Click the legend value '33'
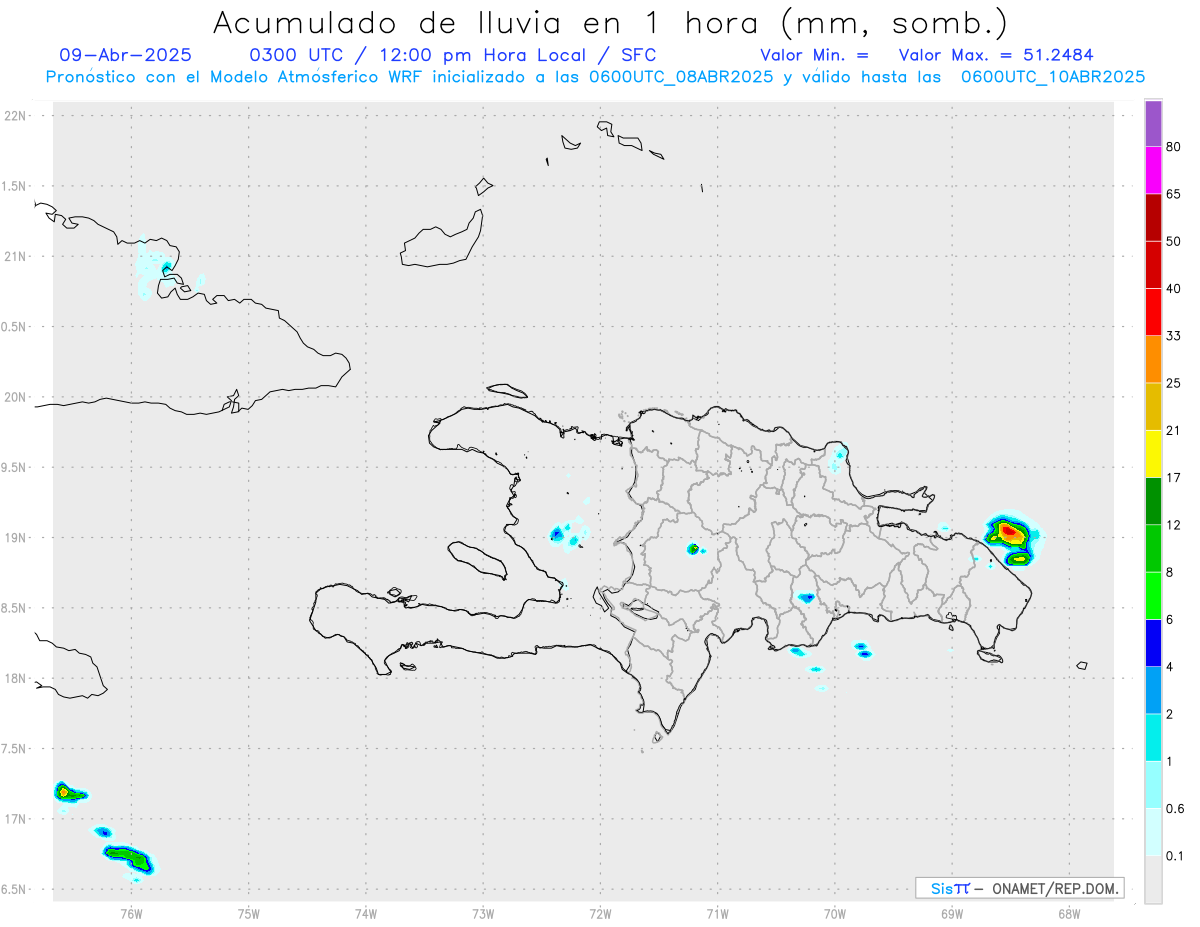Viewport: 1200px width, 927px height. tap(1174, 336)
